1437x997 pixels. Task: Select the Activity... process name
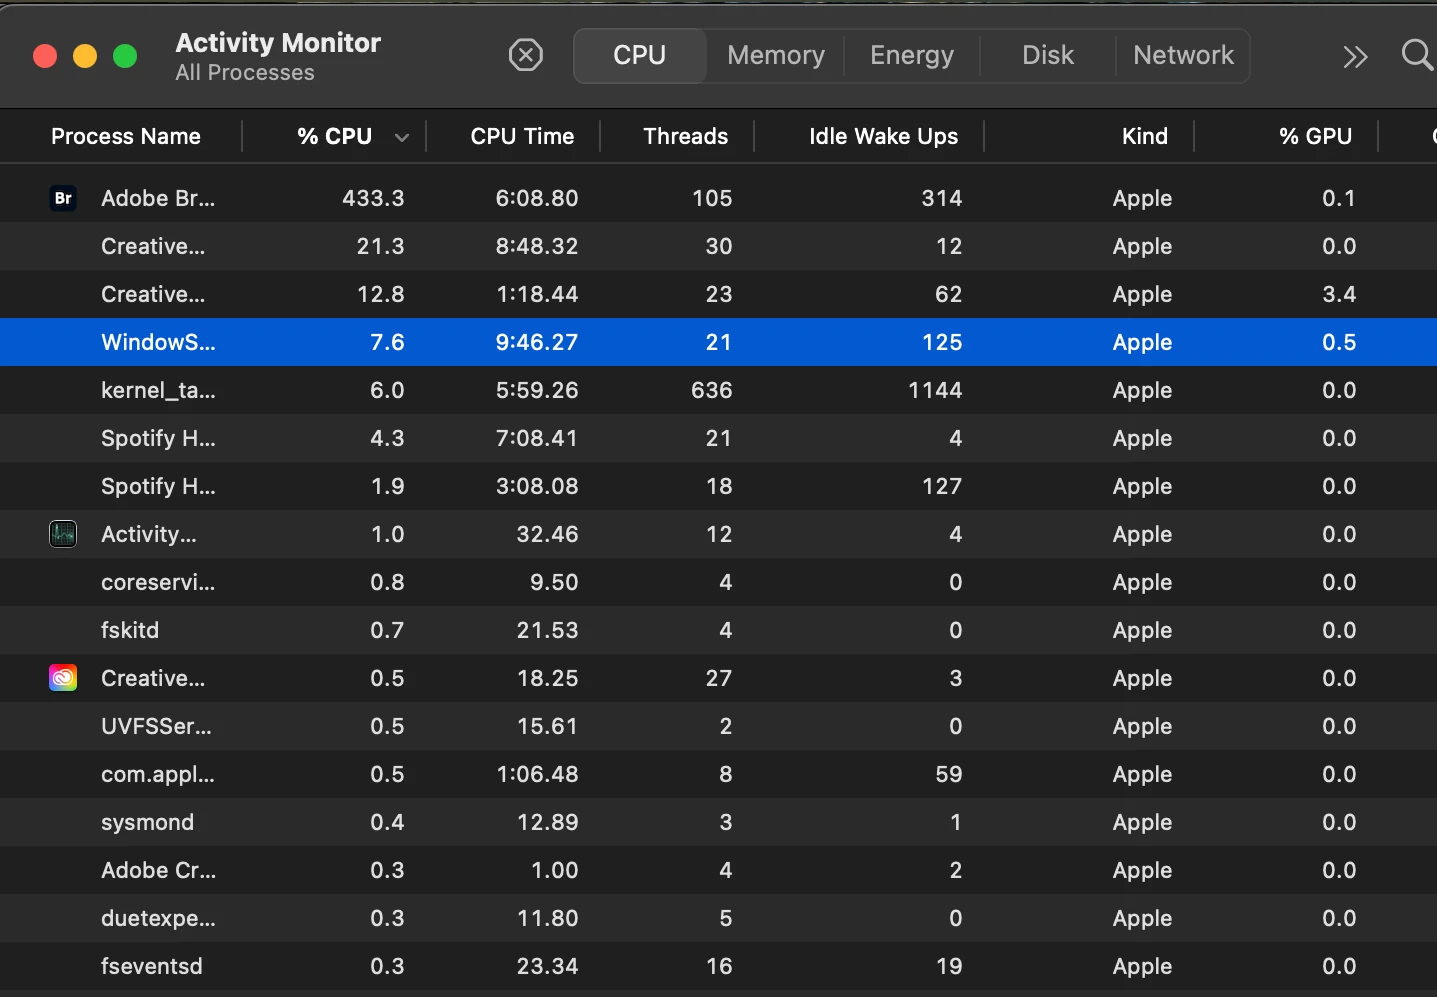point(149,534)
